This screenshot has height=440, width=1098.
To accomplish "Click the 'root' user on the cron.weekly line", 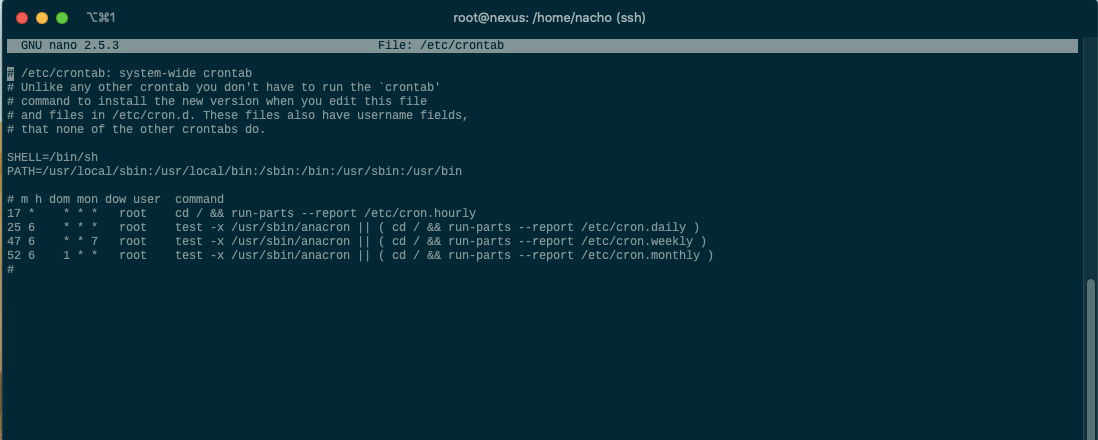I will [x=133, y=241].
